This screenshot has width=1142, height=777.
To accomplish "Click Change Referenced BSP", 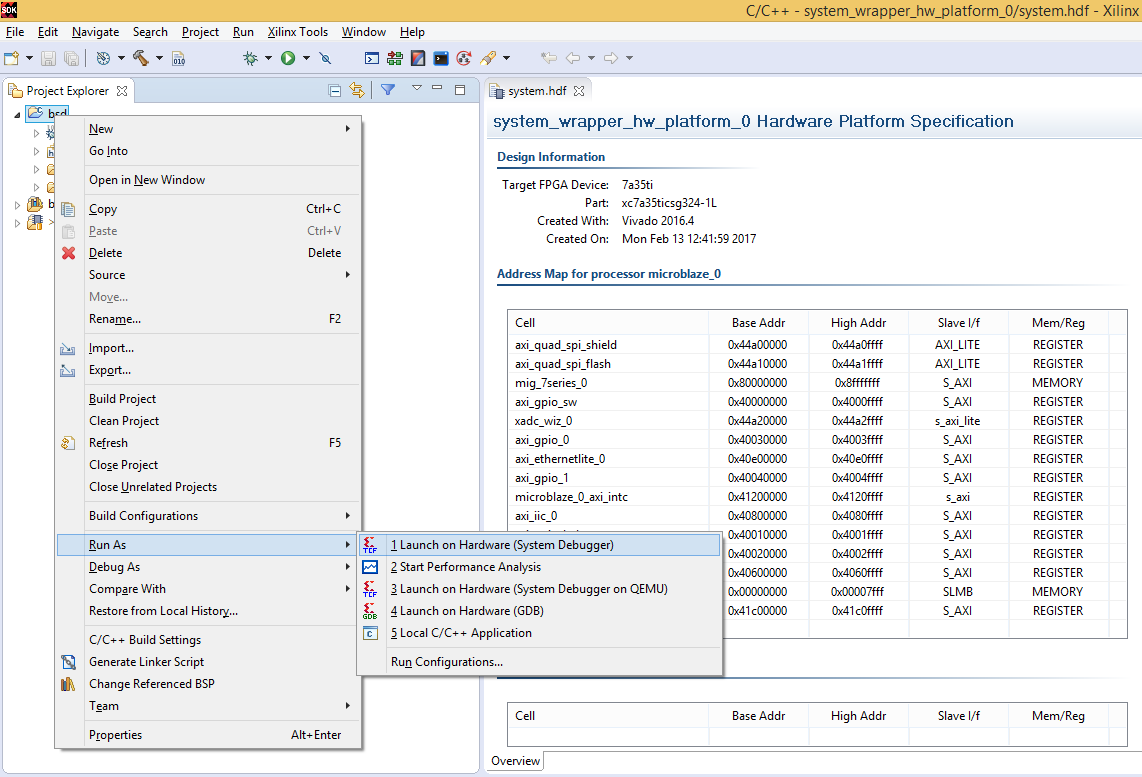I will (208, 684).
